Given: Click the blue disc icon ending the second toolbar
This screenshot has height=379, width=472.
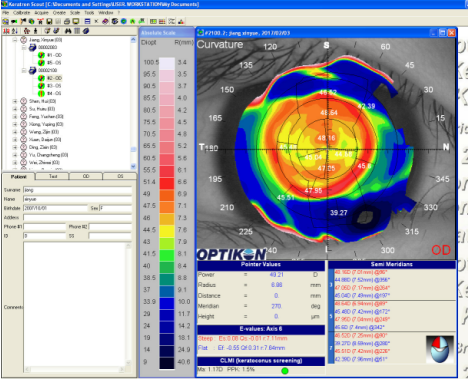Looking at the screenshot, I should (86, 31).
